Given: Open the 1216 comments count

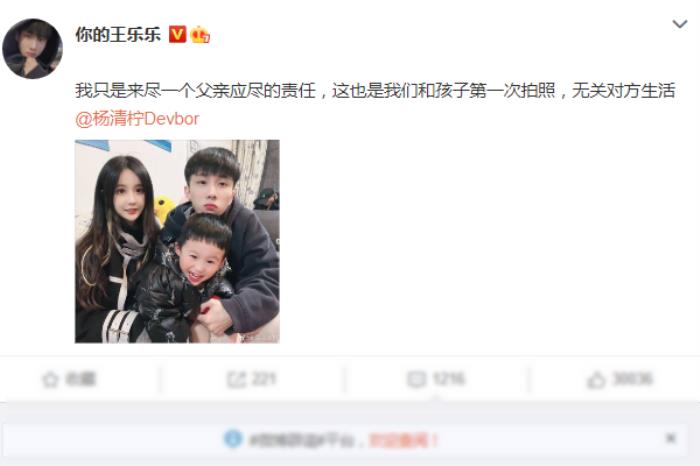Looking at the screenshot, I should [x=449, y=379].
